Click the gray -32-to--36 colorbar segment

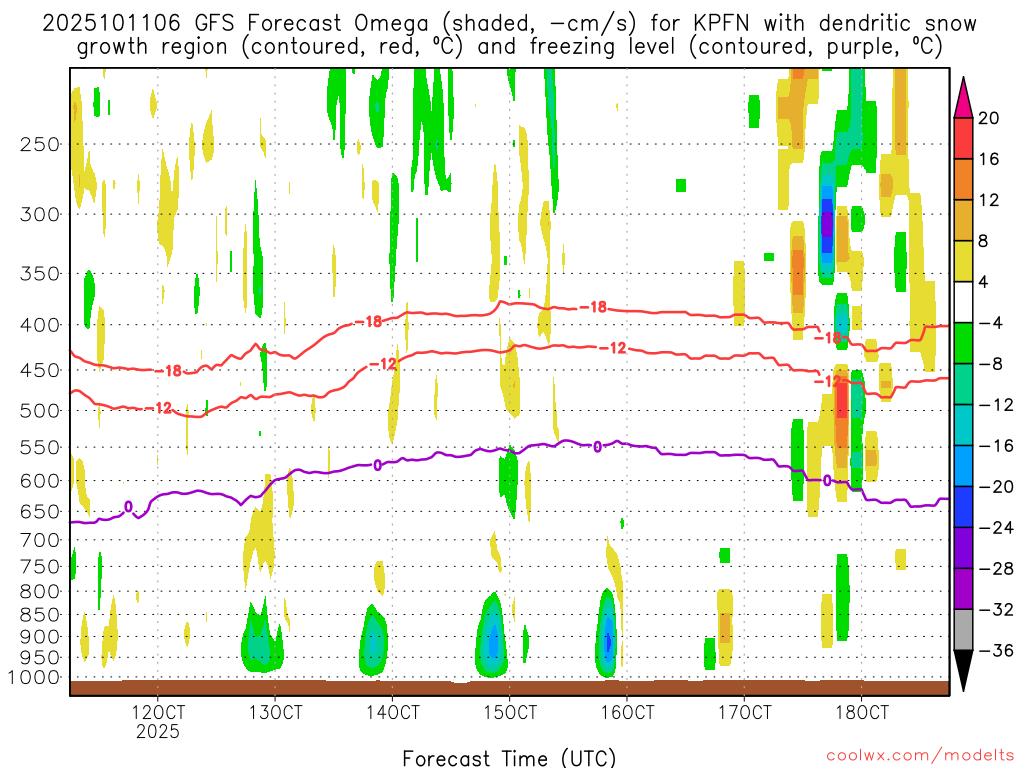963,630
